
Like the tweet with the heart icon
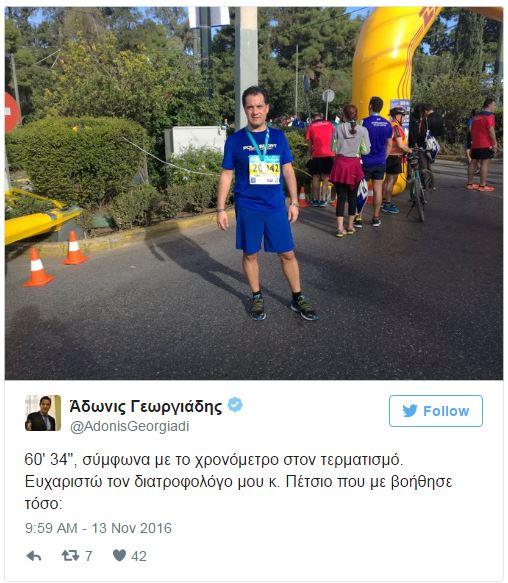click(x=119, y=555)
